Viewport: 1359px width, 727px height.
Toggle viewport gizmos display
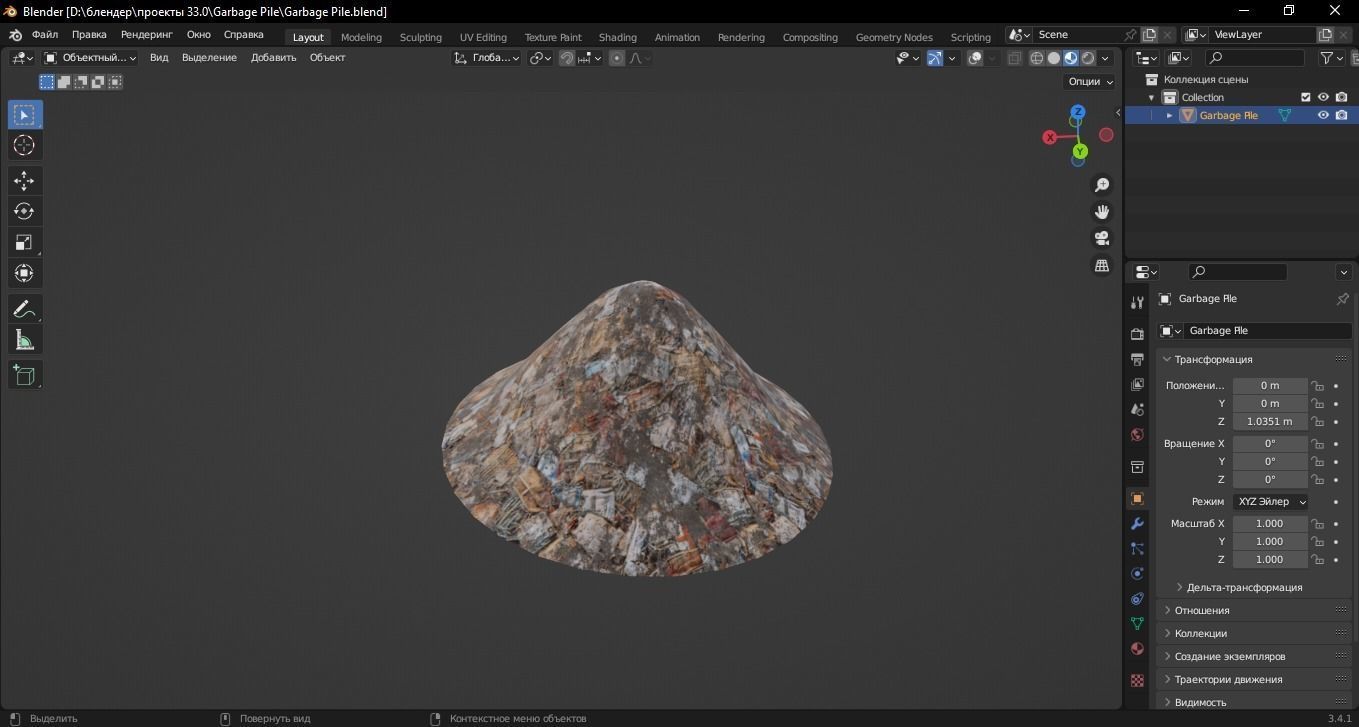click(x=935, y=58)
